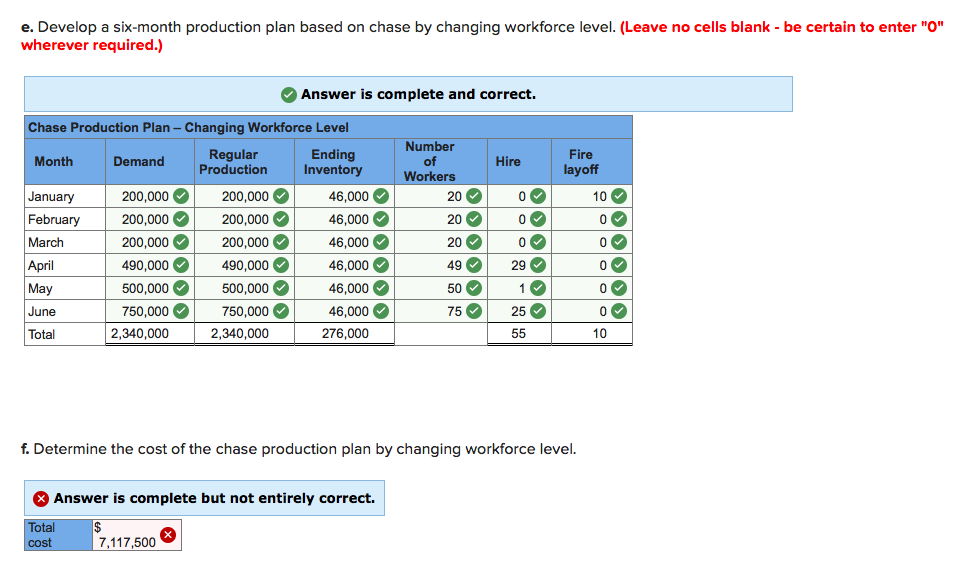The image size is (964, 585).
Task: Click the red X beside the total cost value
Action: point(168,536)
